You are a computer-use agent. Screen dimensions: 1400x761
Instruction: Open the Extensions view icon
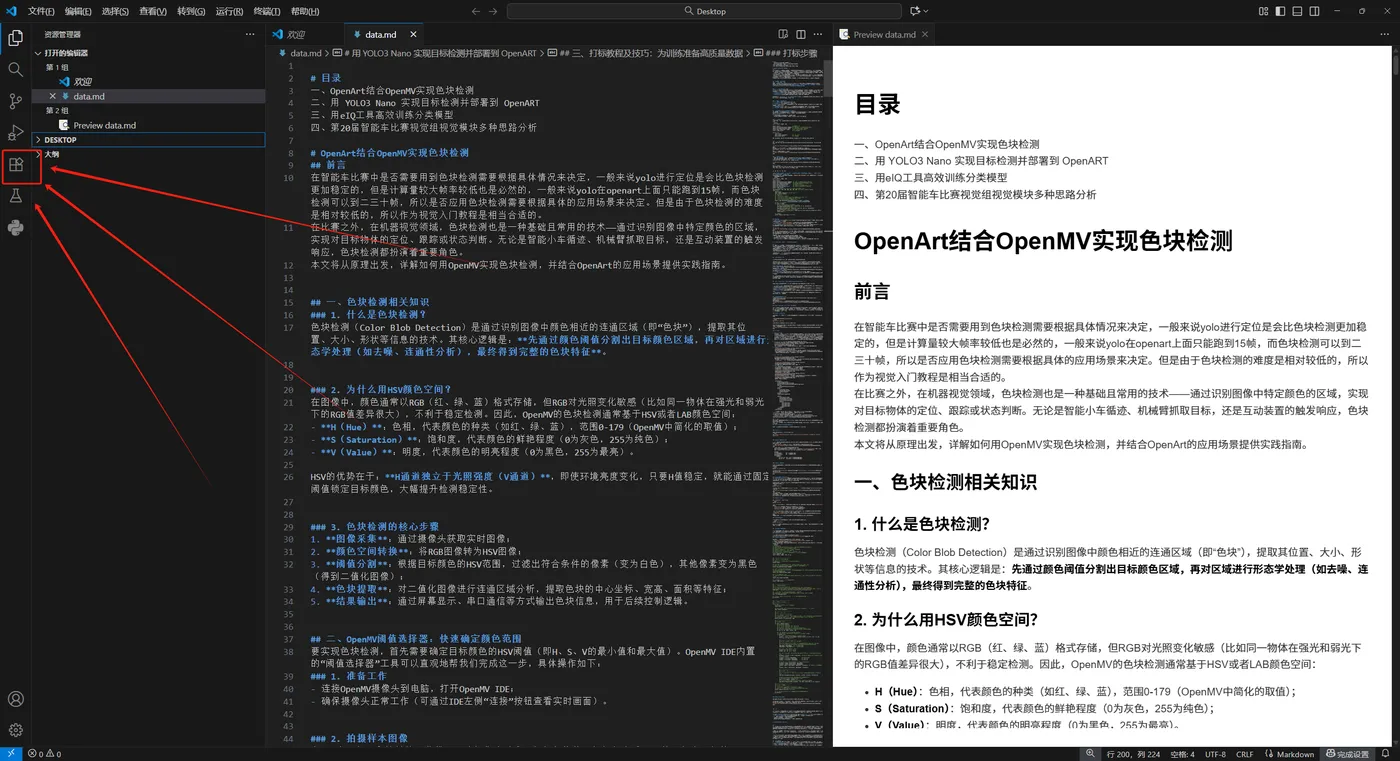pyautogui.click(x=15, y=165)
